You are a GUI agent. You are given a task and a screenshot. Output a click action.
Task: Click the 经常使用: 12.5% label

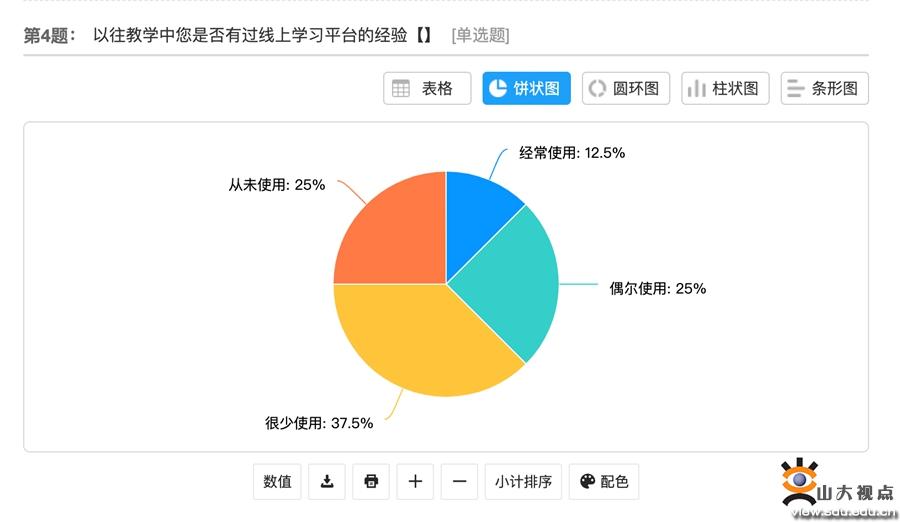[572, 153]
